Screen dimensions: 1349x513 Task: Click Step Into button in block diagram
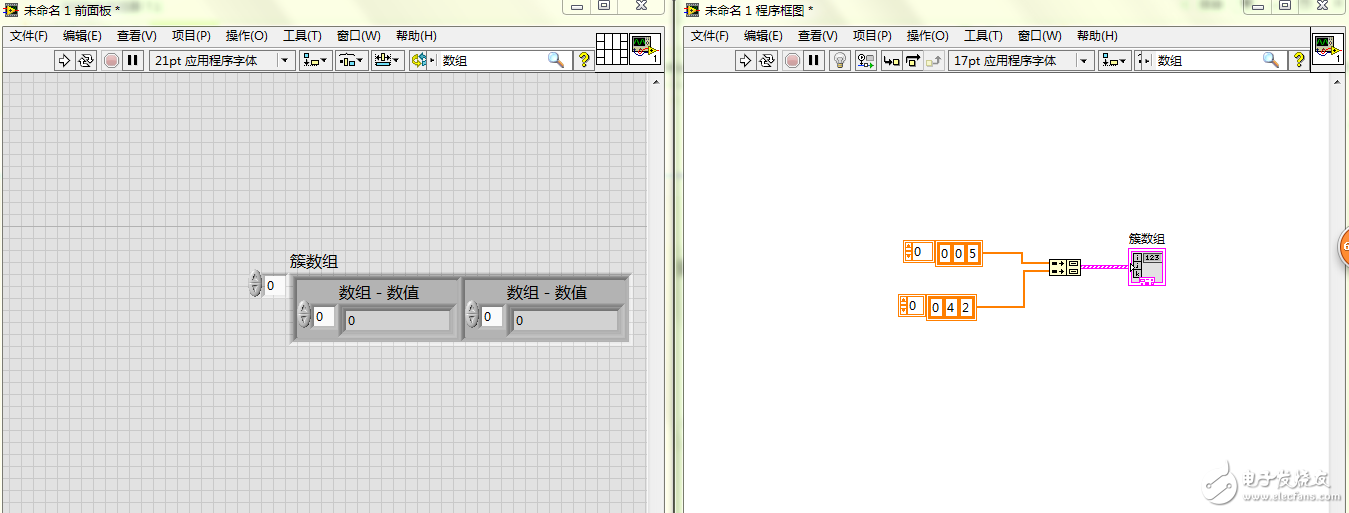pyautogui.click(x=890, y=60)
